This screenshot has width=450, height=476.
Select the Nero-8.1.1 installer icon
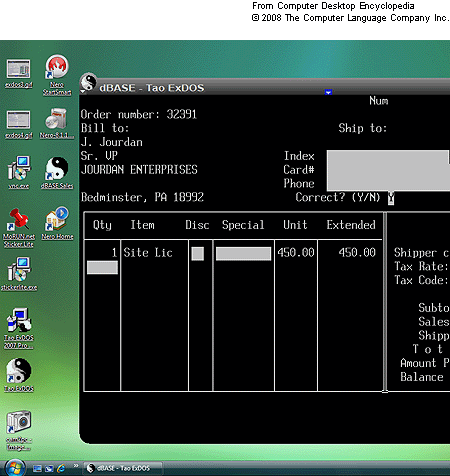pos(57,123)
